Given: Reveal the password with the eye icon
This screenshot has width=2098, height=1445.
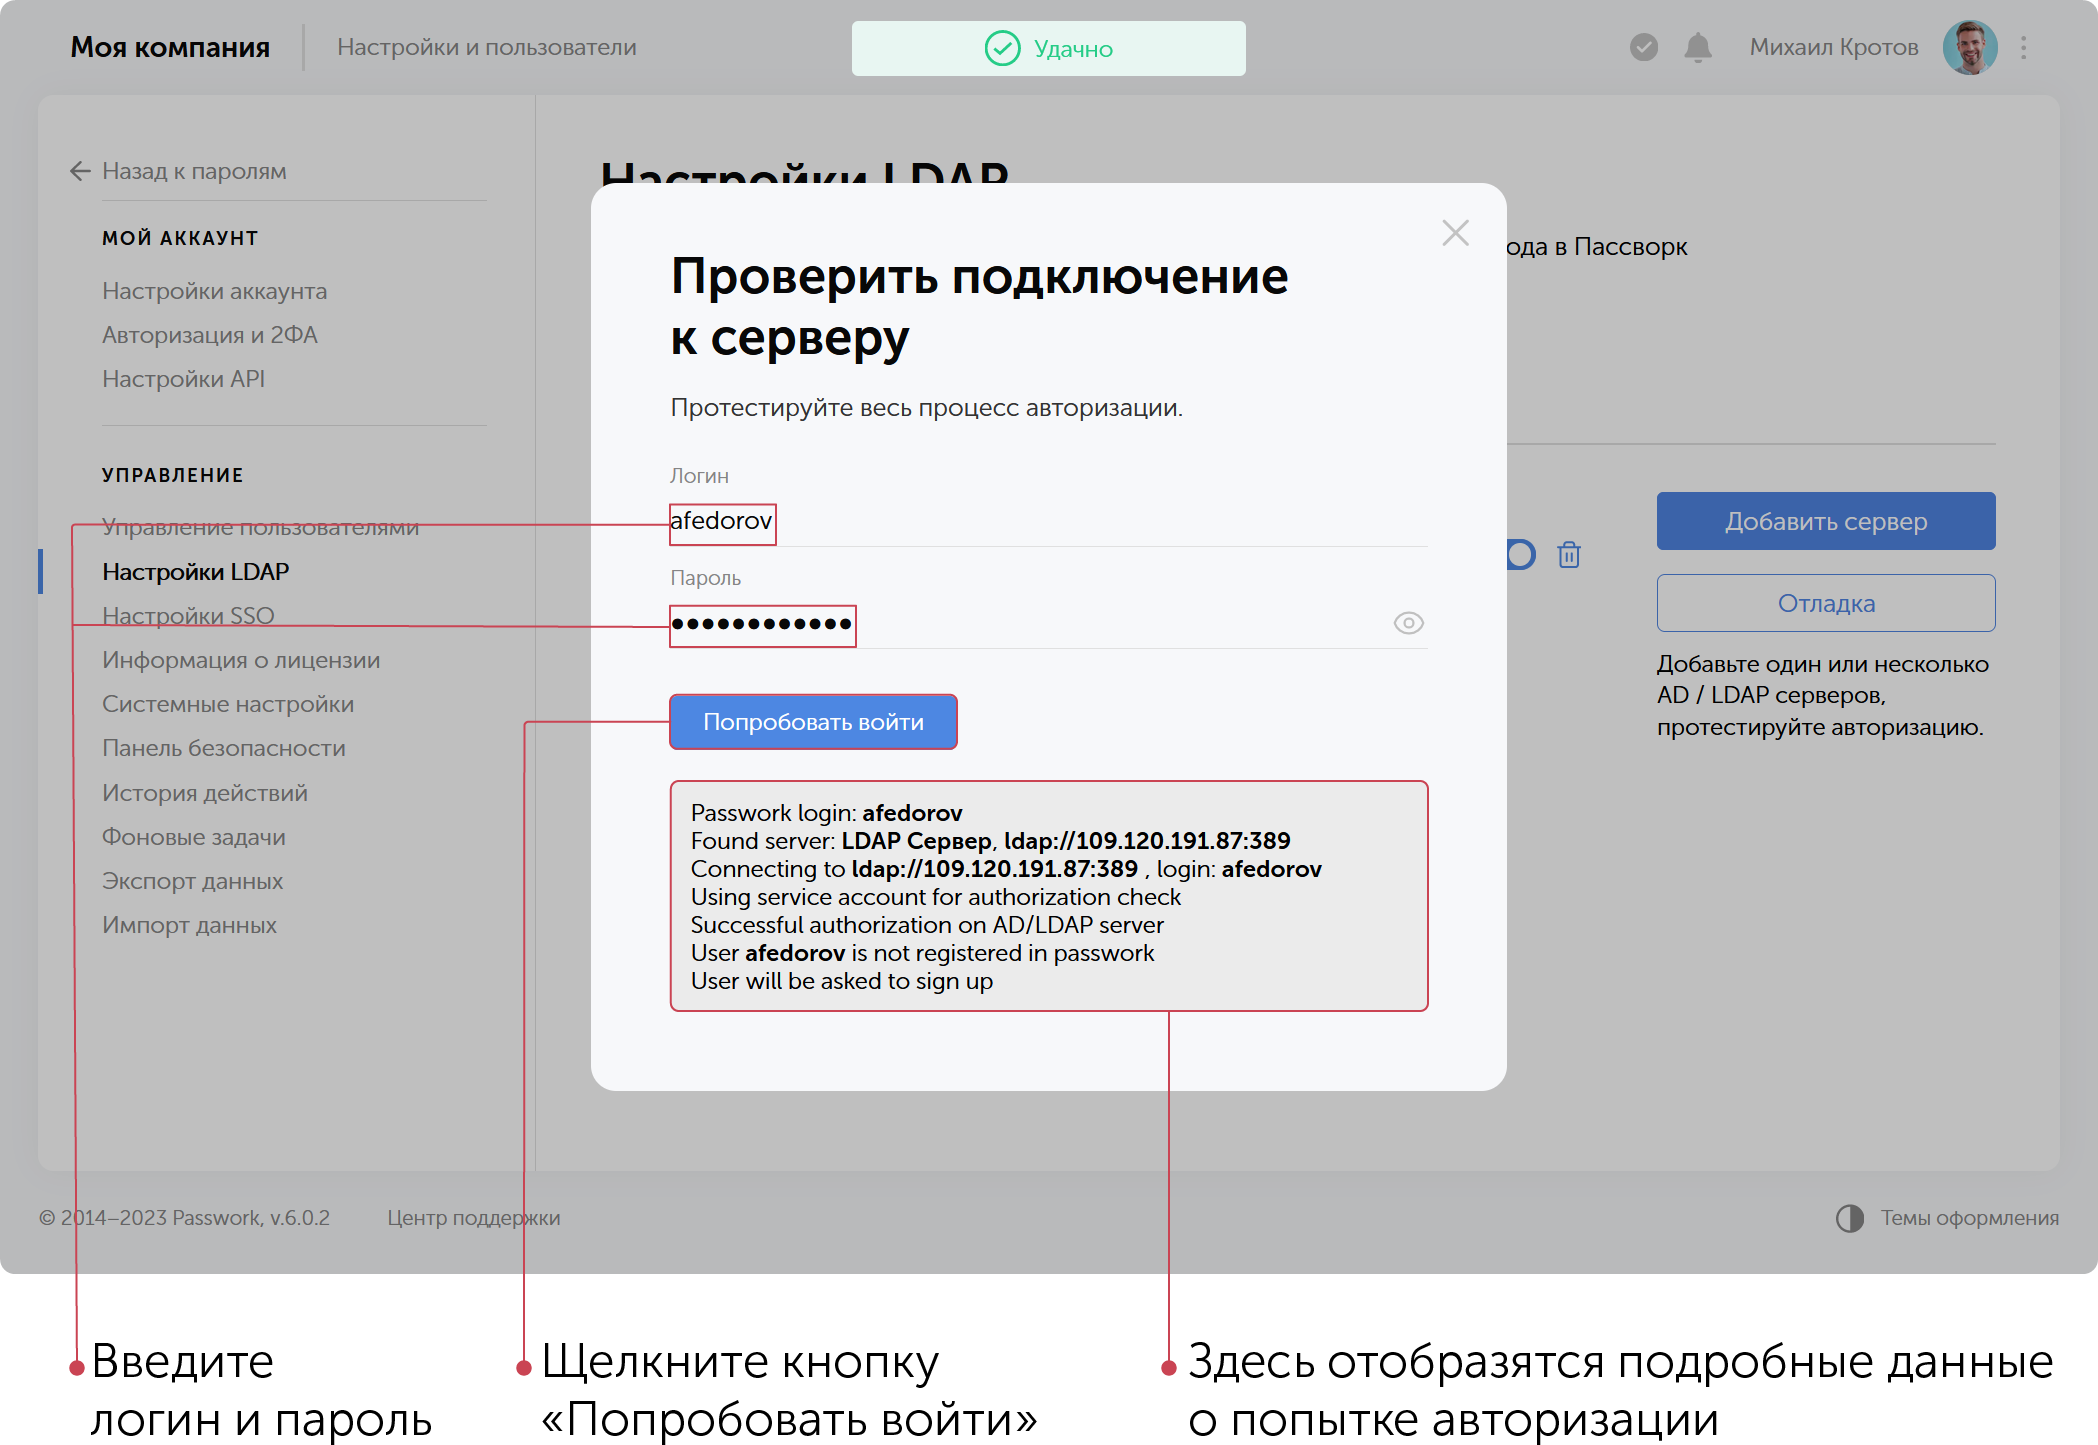Looking at the screenshot, I should [x=1409, y=623].
